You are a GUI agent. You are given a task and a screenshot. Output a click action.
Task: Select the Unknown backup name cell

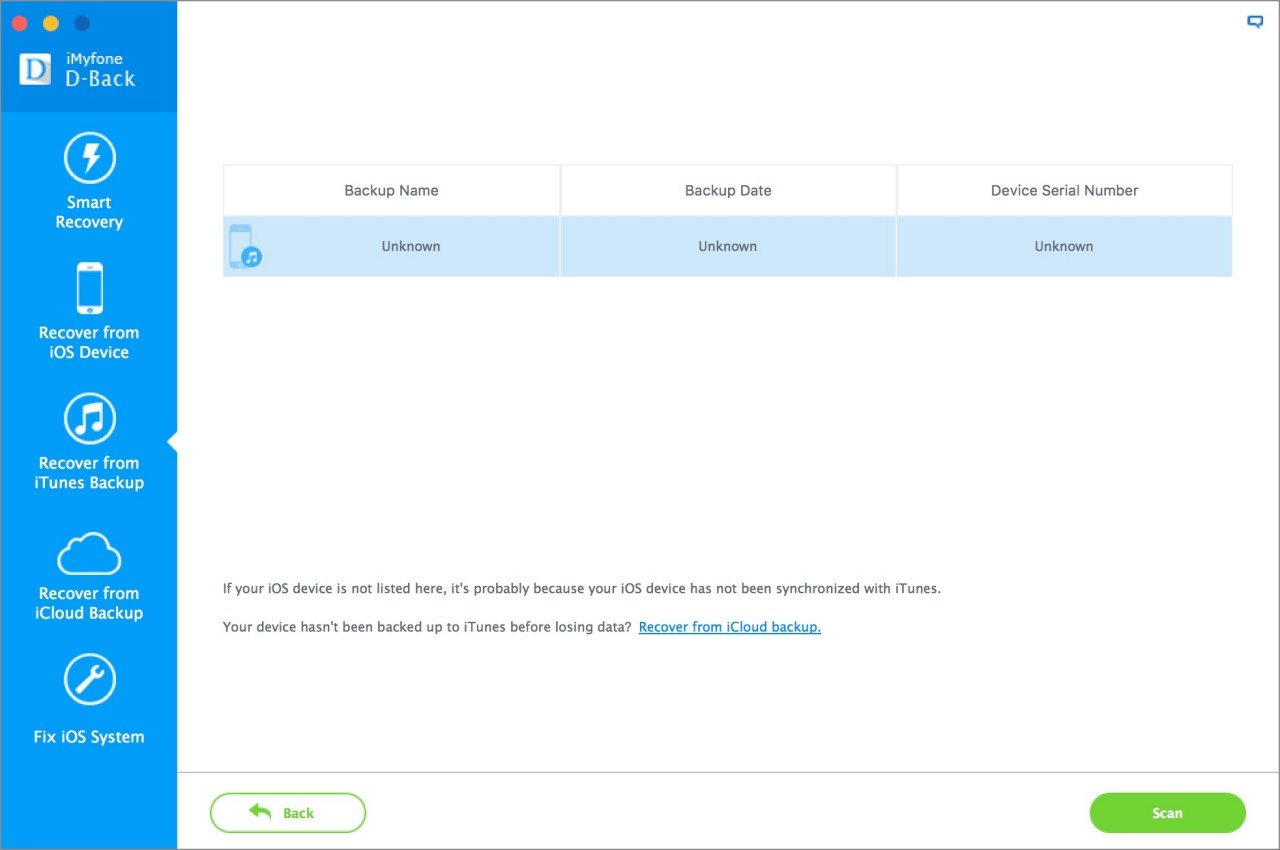point(410,246)
